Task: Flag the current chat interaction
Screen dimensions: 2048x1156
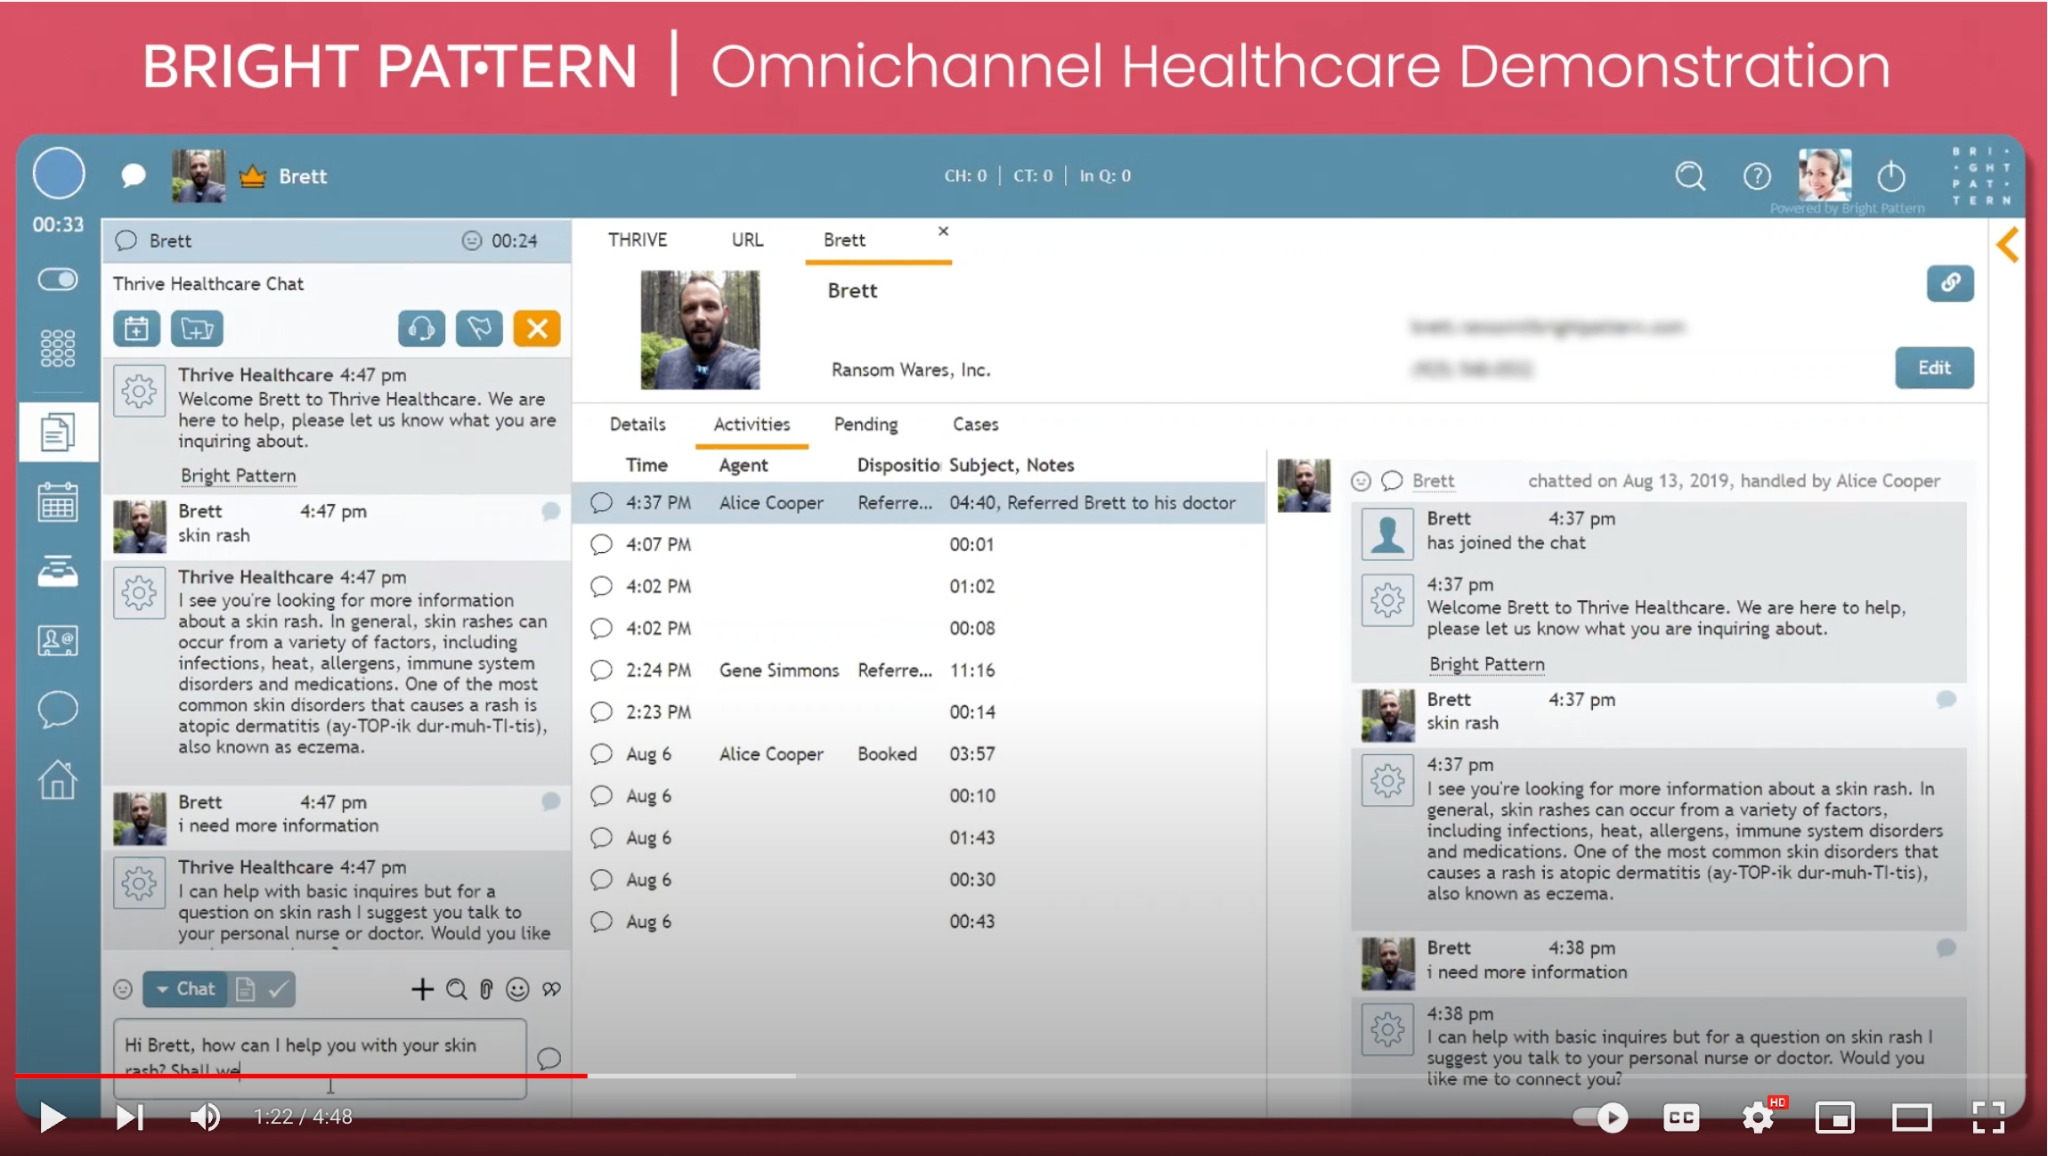Action: 479,328
